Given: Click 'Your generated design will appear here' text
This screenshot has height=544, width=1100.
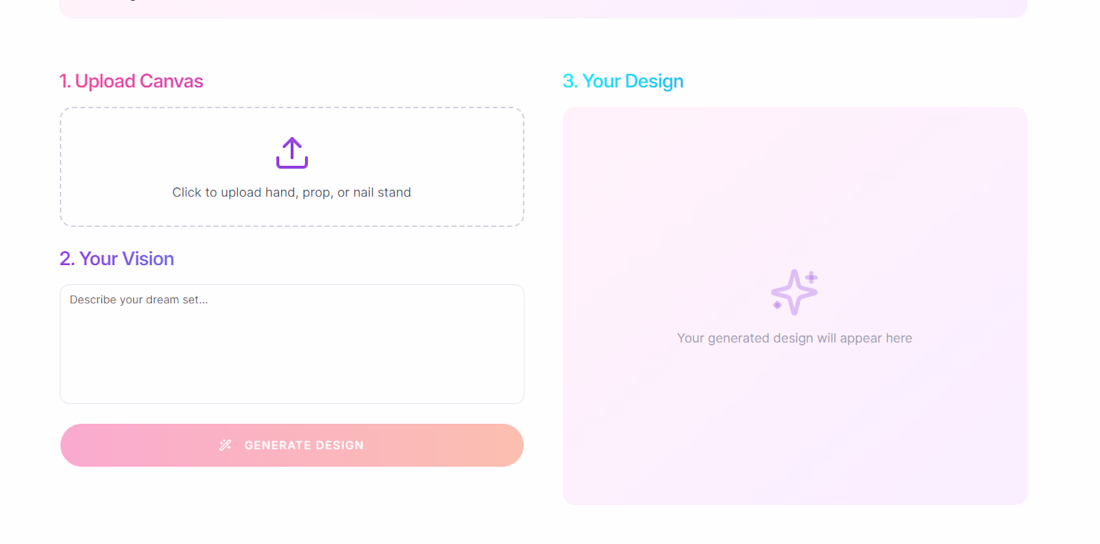Looking at the screenshot, I should [795, 338].
